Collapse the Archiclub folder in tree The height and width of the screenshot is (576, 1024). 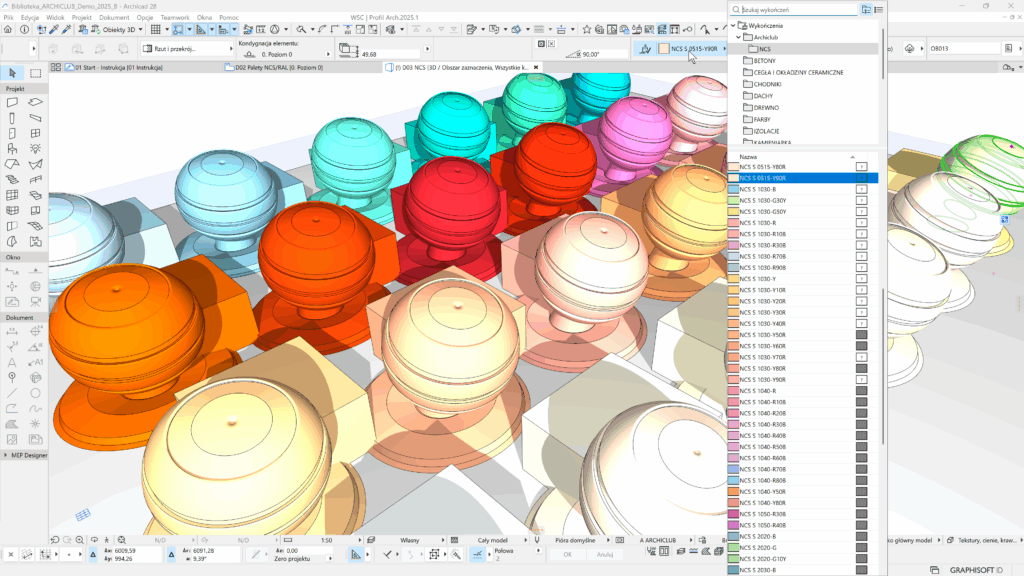tap(738, 37)
